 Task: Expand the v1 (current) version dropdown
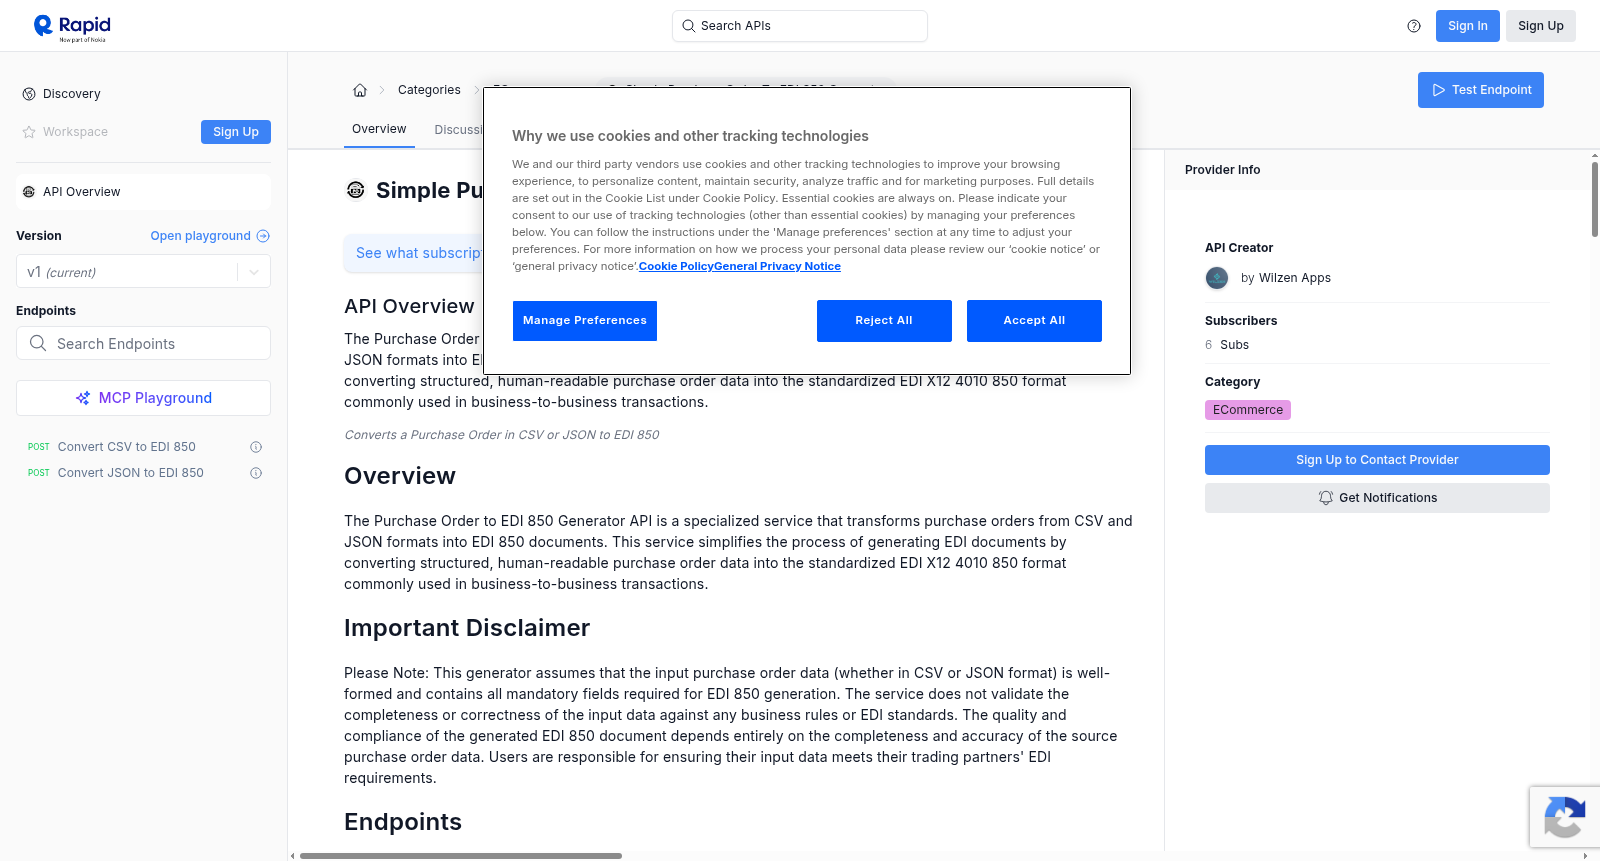143,272
